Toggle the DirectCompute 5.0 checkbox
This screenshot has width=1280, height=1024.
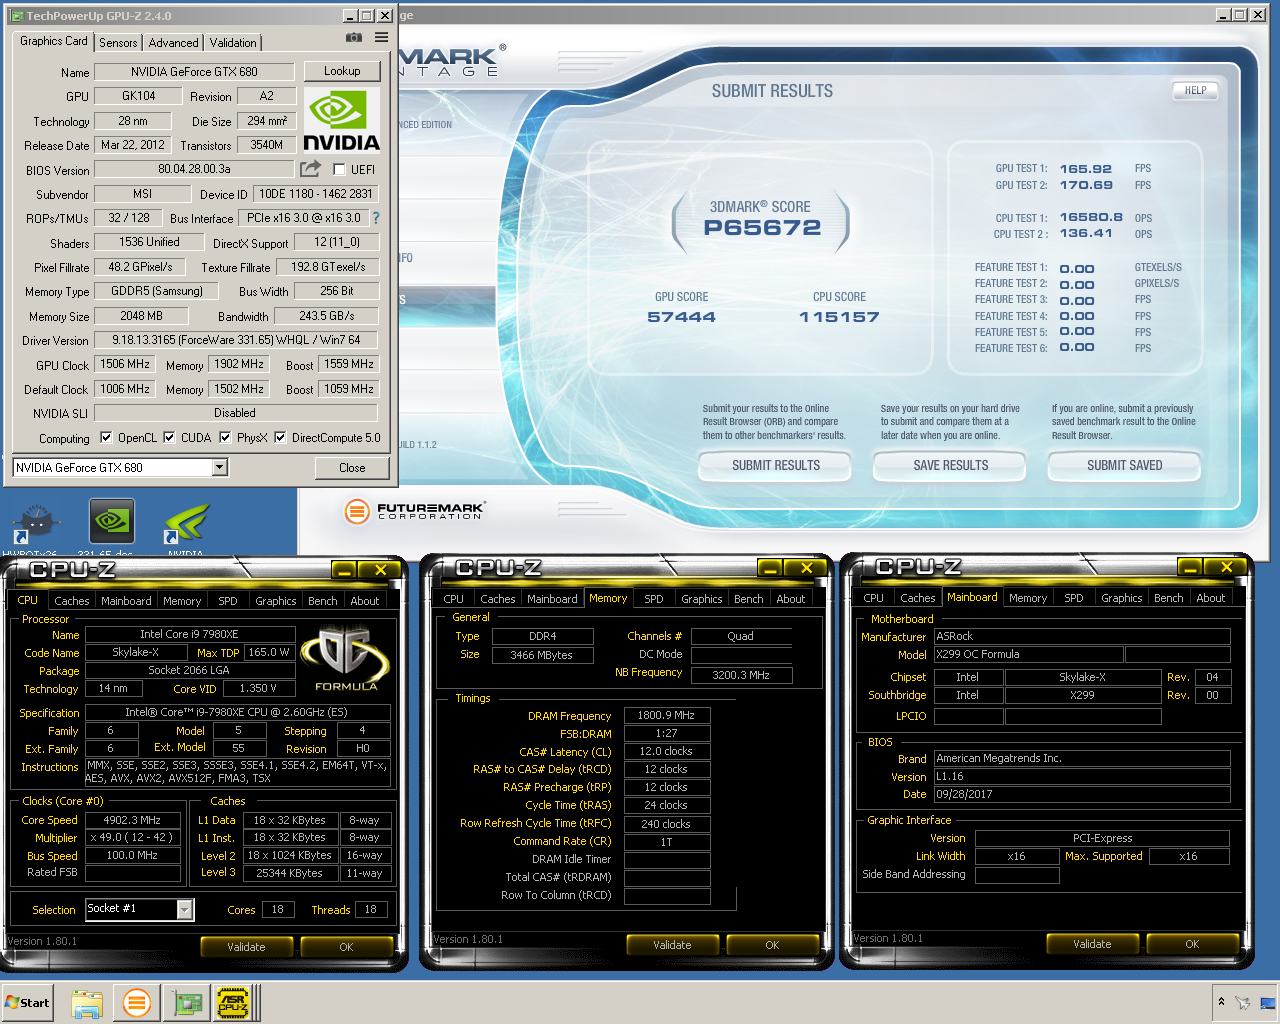point(280,437)
